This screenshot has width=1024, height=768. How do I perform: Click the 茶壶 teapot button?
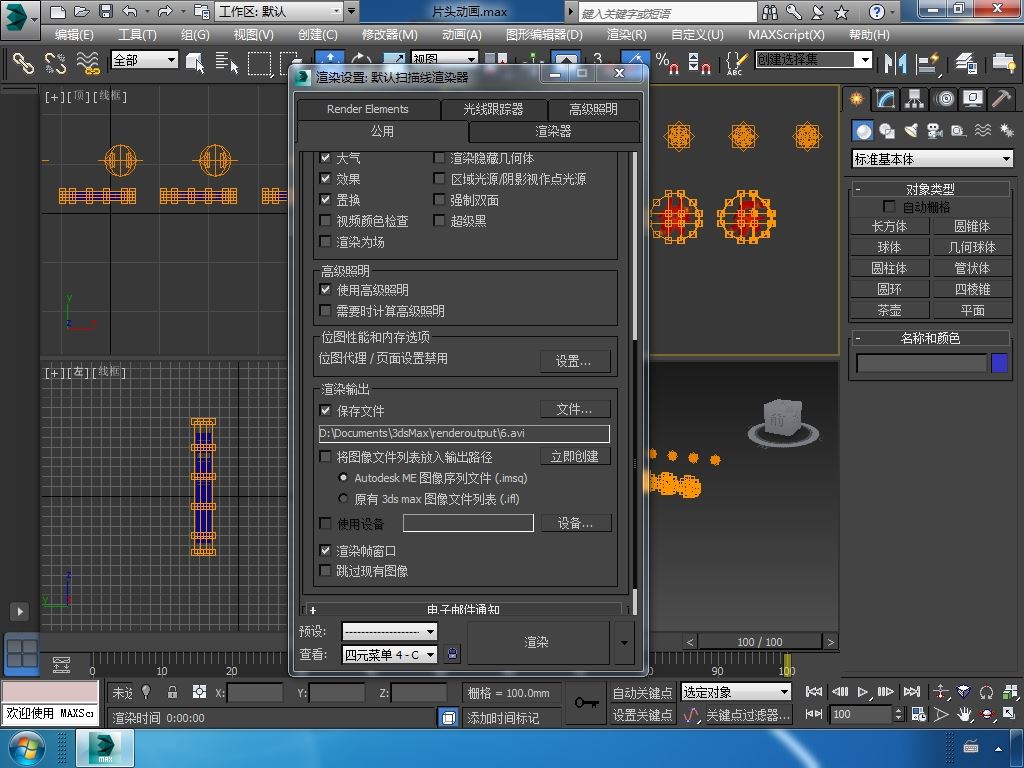click(889, 310)
